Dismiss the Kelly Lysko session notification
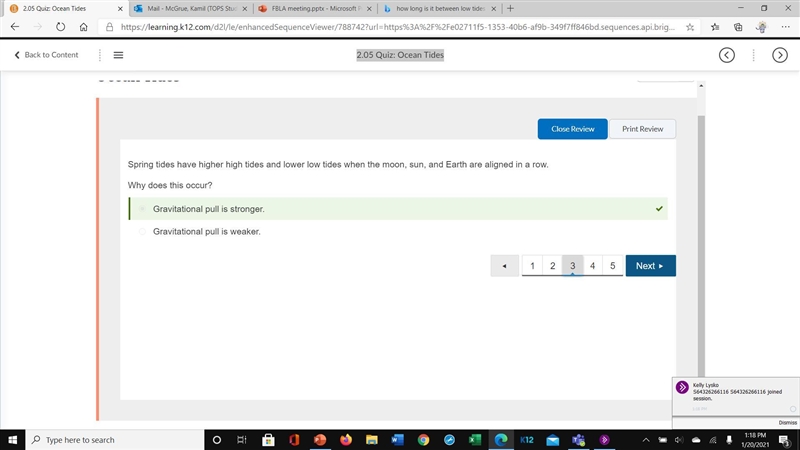This screenshot has width=800, height=450. coord(787,422)
